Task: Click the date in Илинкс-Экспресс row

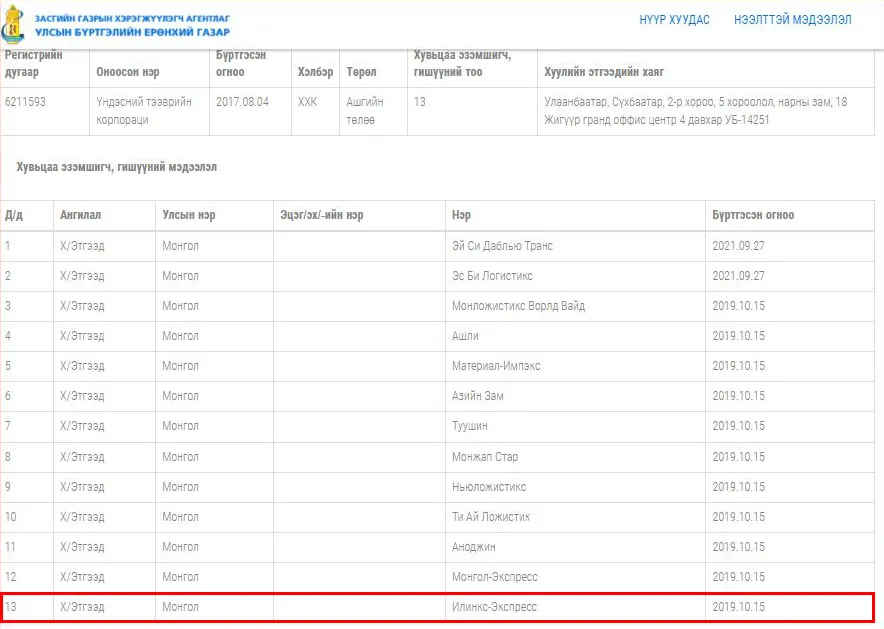Action: click(x=739, y=606)
